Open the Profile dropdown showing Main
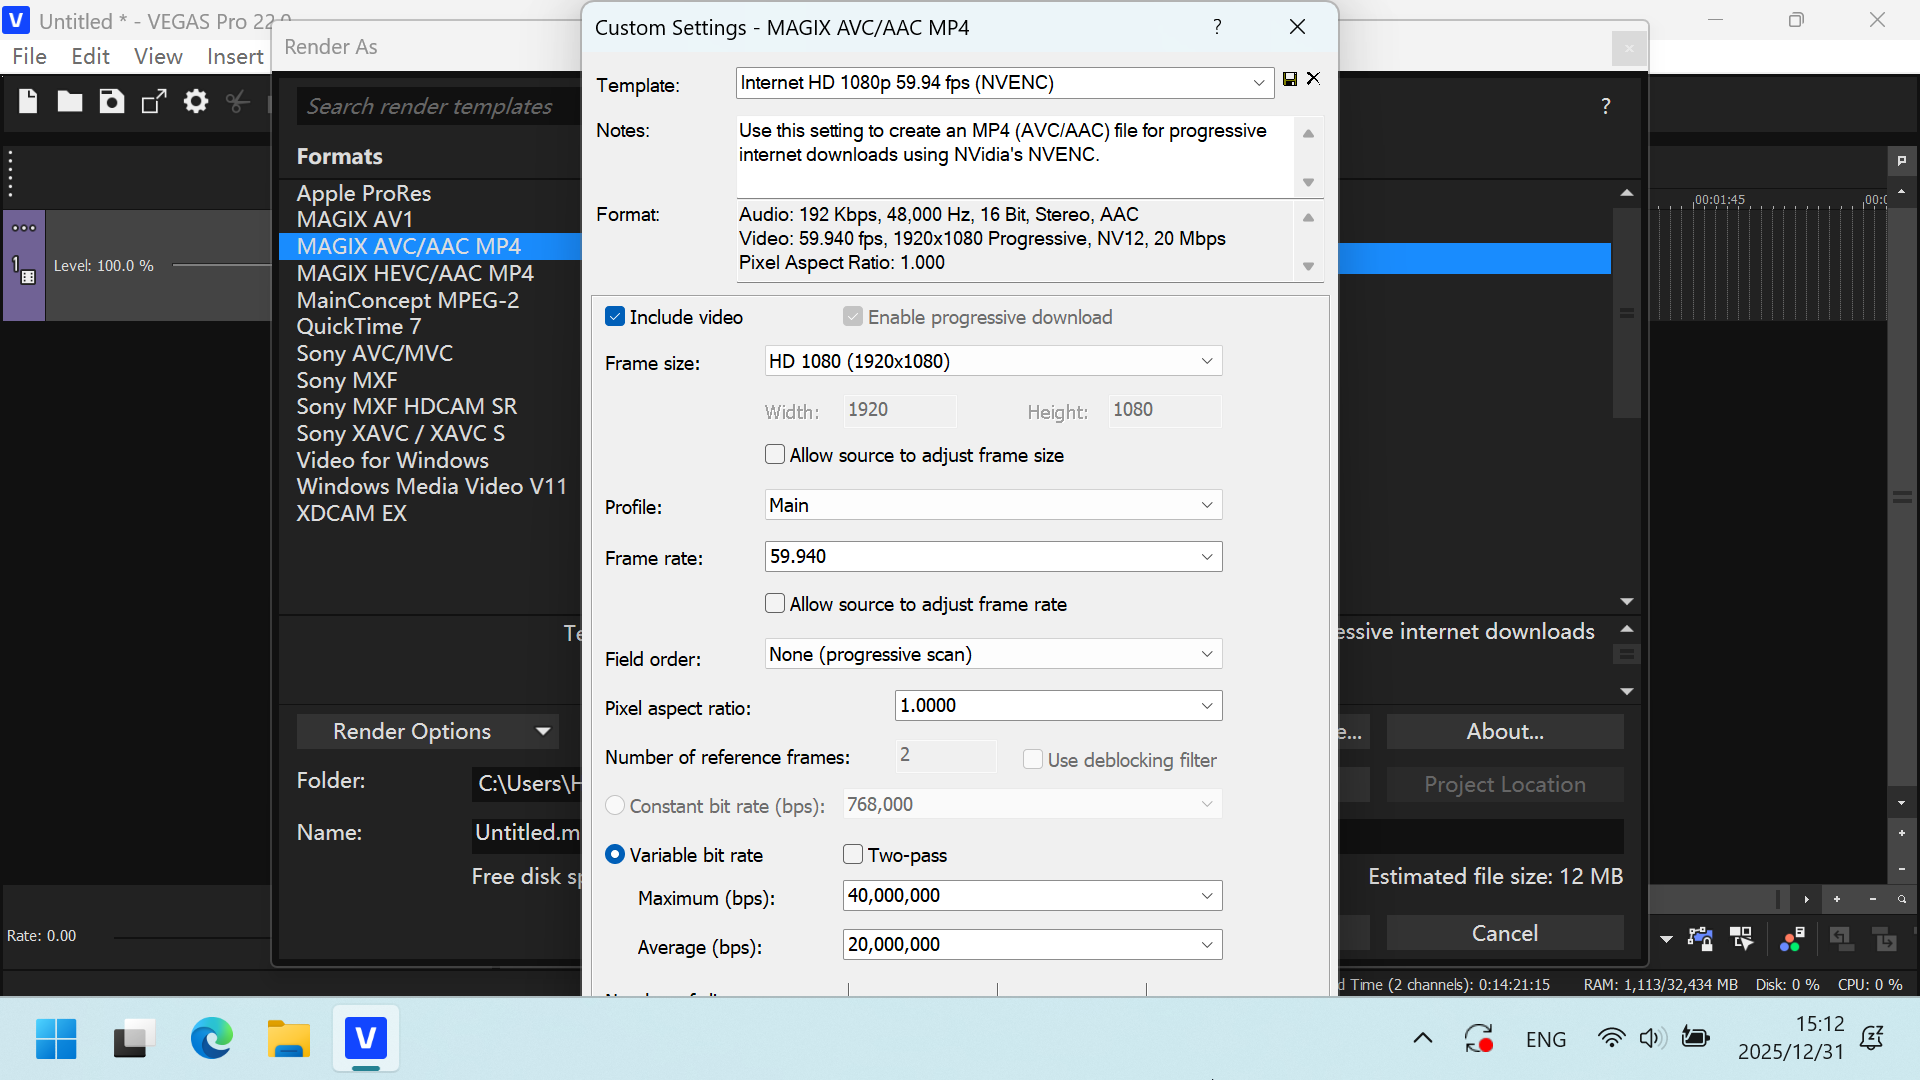The height and width of the screenshot is (1080, 1920). click(992, 505)
